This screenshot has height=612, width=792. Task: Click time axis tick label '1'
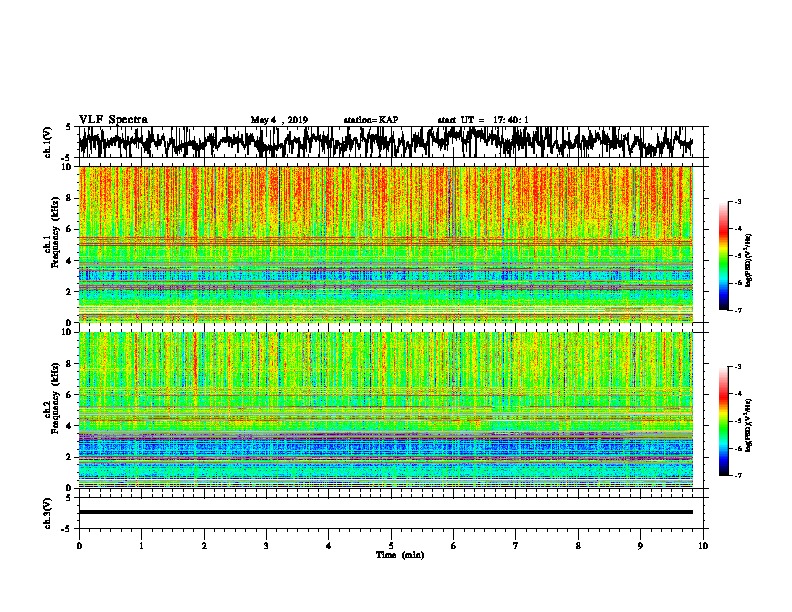[x=141, y=545]
